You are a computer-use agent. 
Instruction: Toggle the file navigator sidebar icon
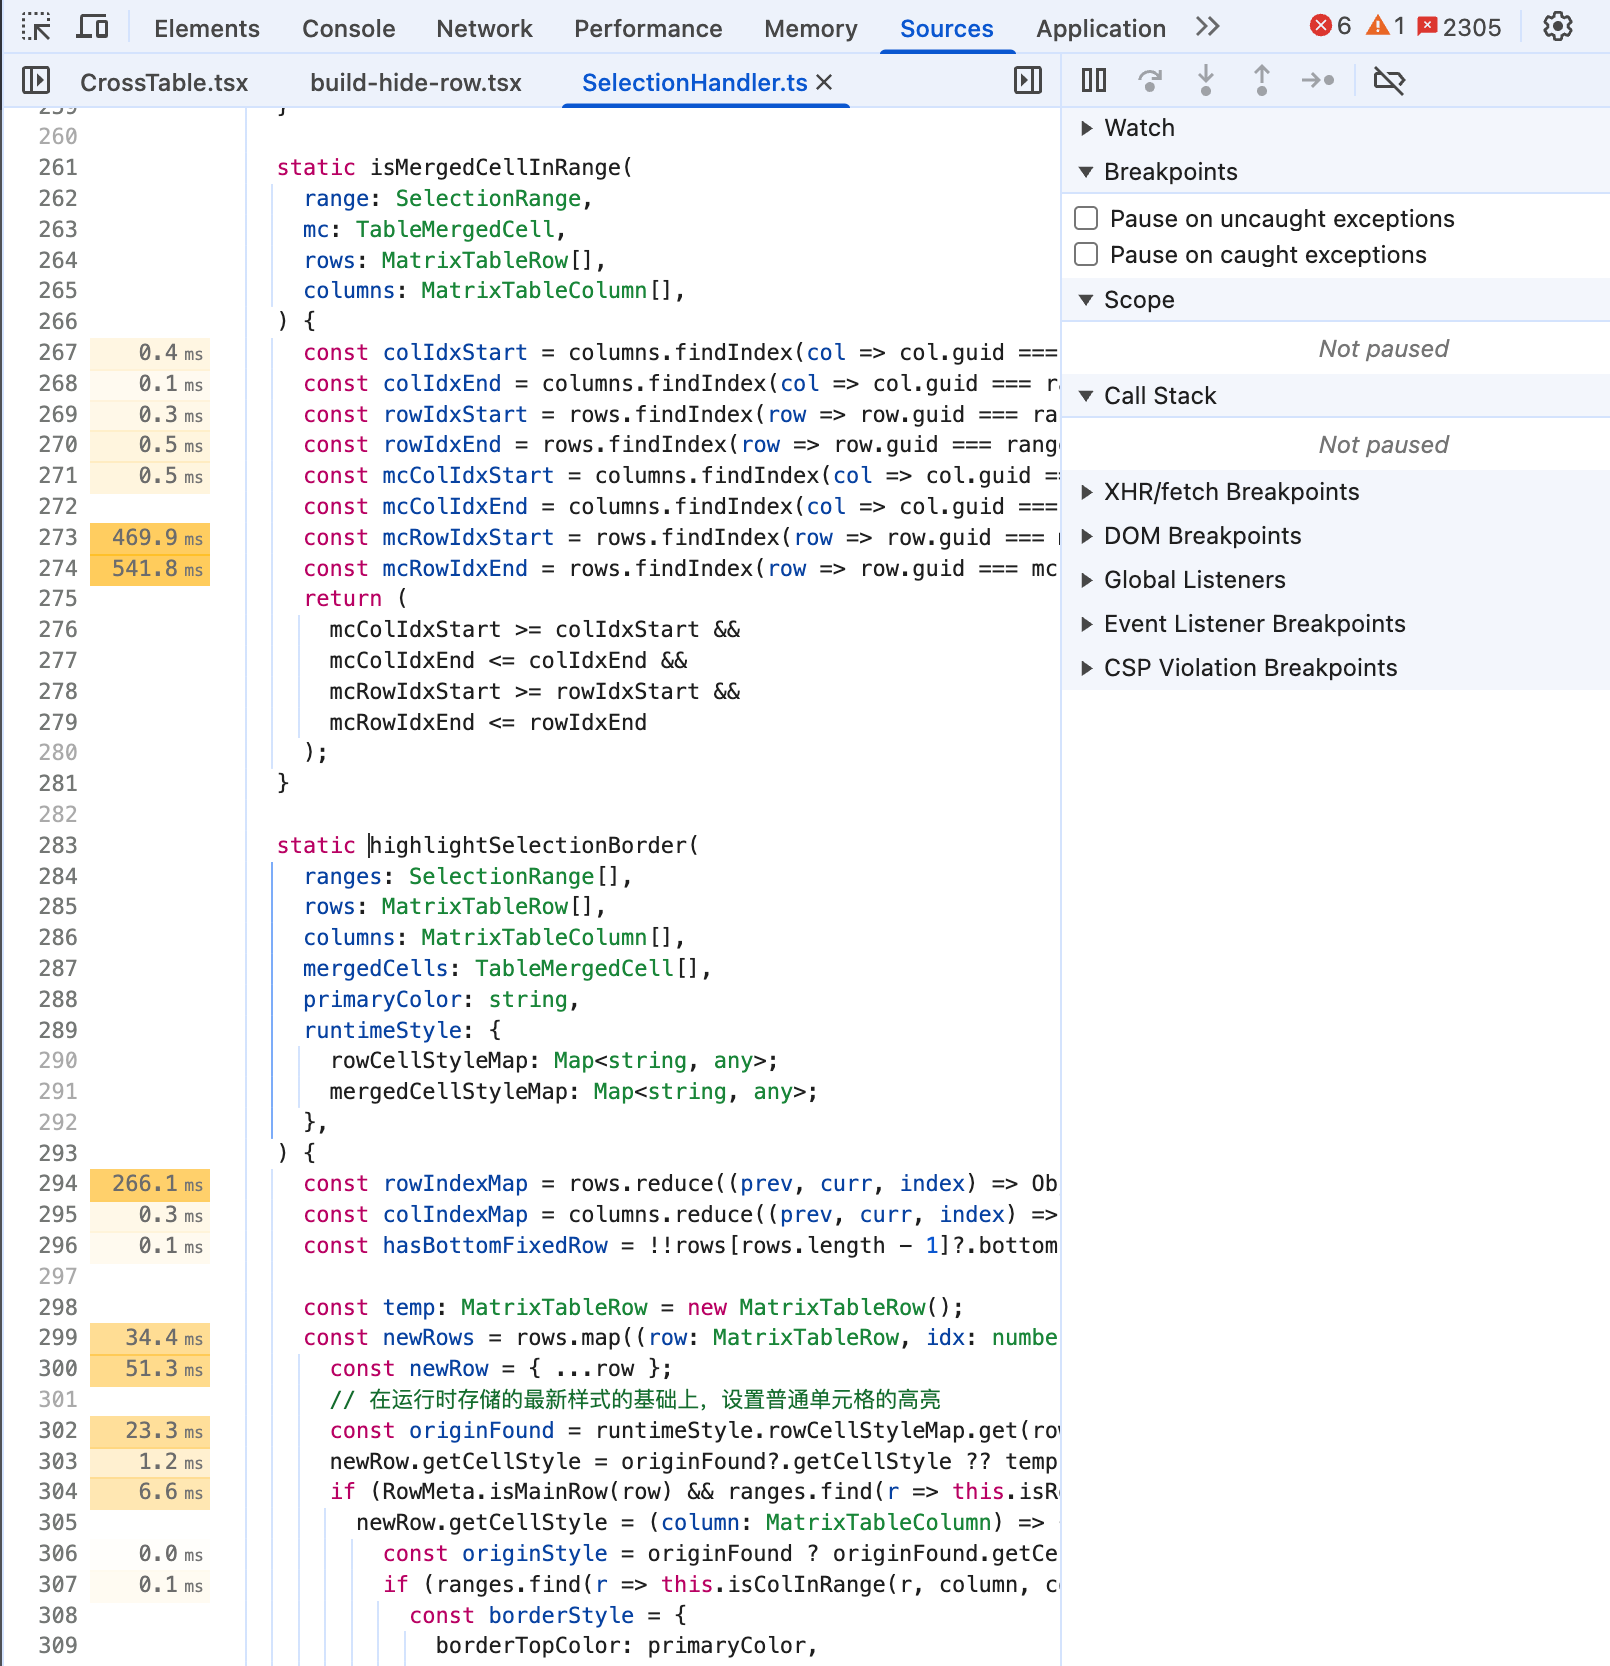click(36, 80)
